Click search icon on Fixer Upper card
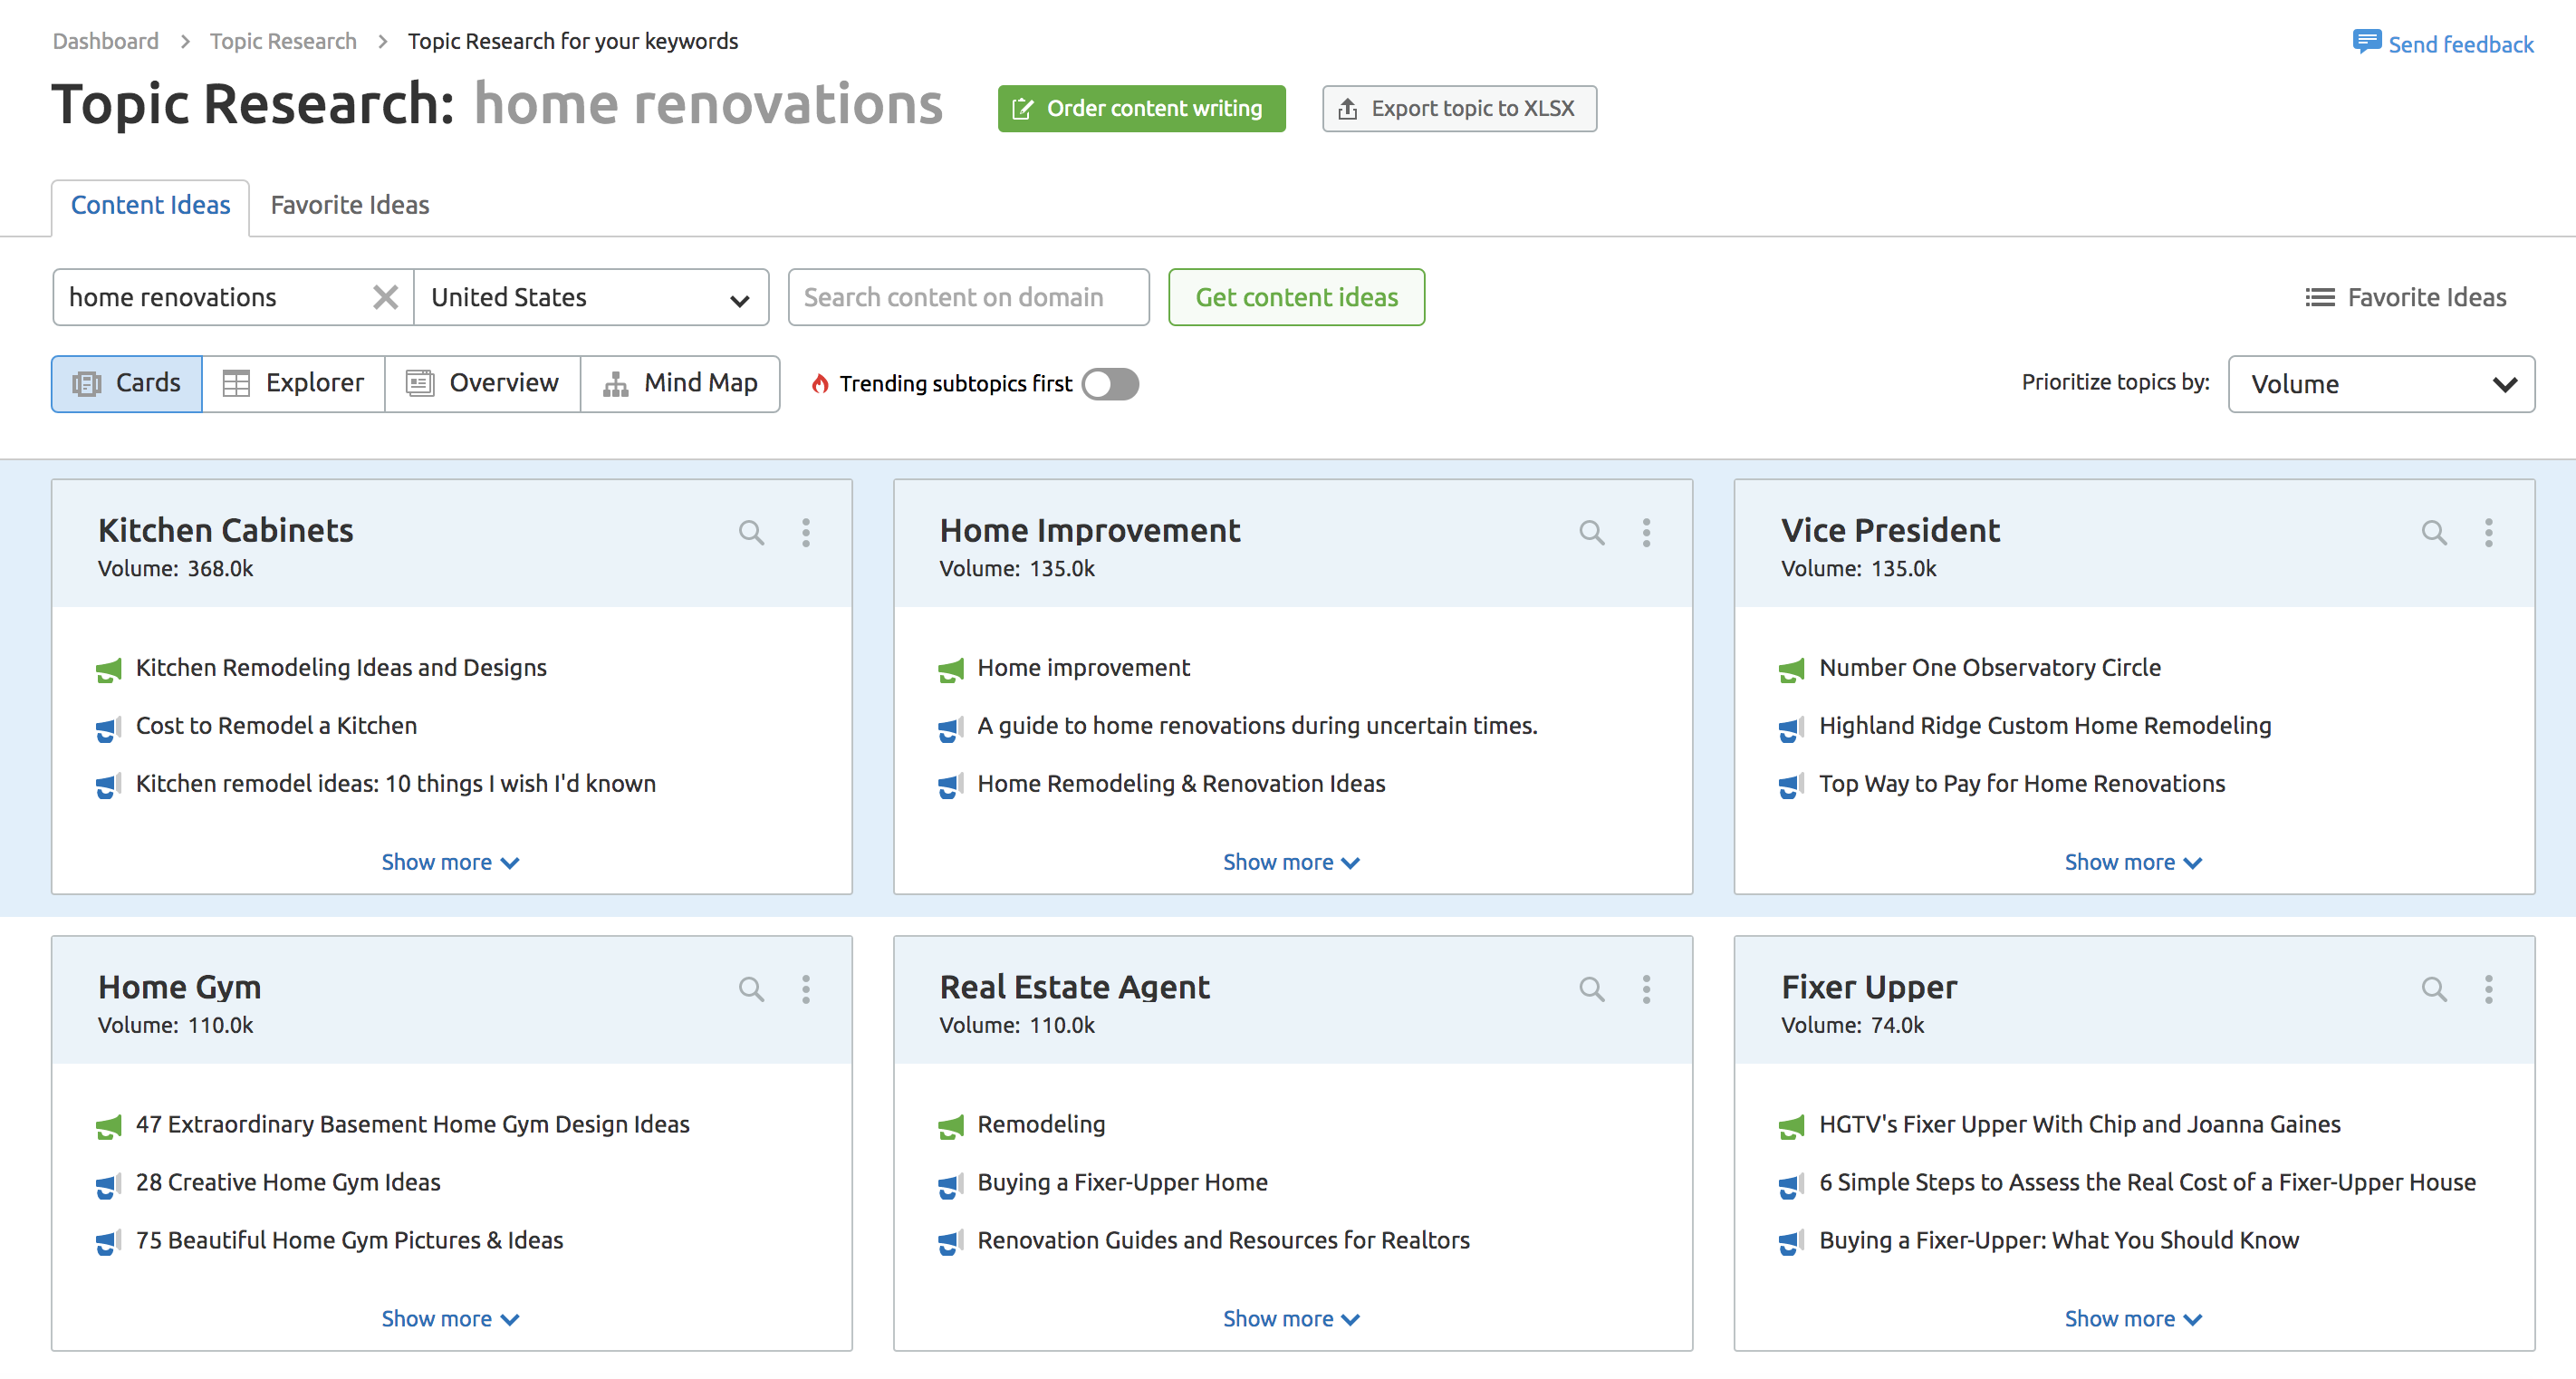Screen dimensions: 2576x1379 point(2434,990)
